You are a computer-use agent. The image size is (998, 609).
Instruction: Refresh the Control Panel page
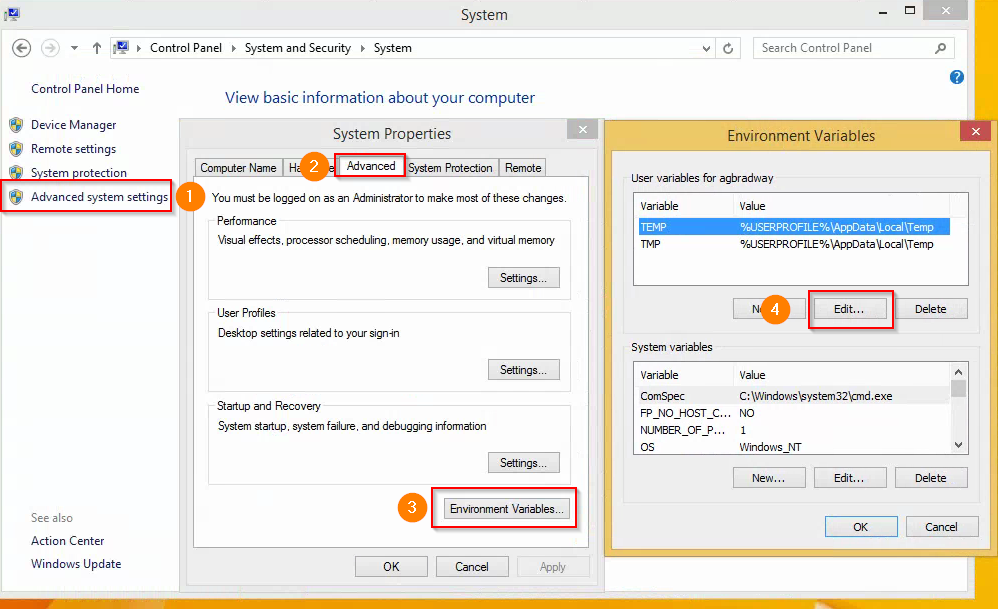point(727,48)
